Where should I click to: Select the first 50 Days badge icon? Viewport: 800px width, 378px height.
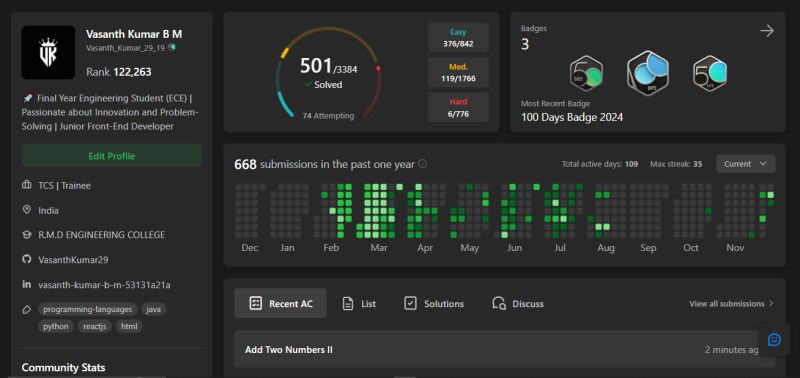pos(586,73)
